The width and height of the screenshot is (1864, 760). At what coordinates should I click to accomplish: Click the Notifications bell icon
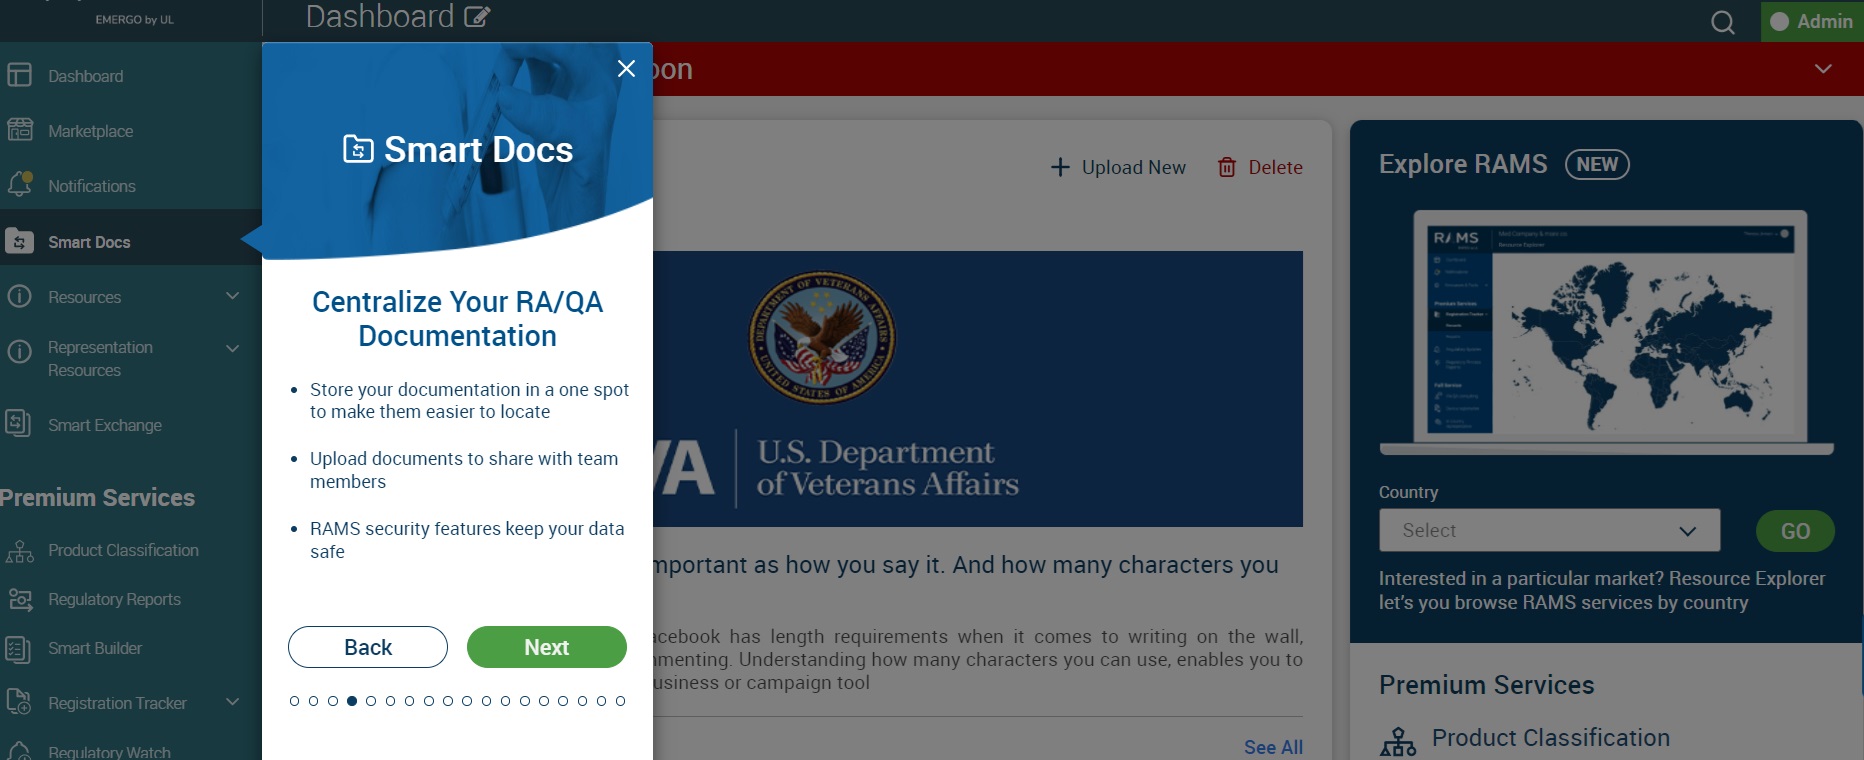19,185
